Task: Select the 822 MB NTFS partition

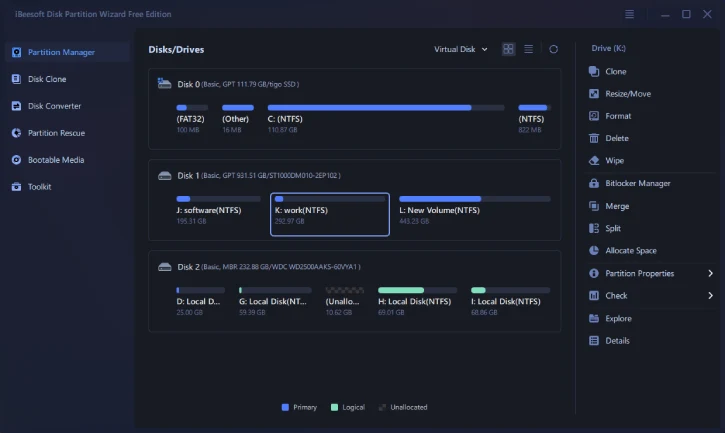Action: [534, 119]
